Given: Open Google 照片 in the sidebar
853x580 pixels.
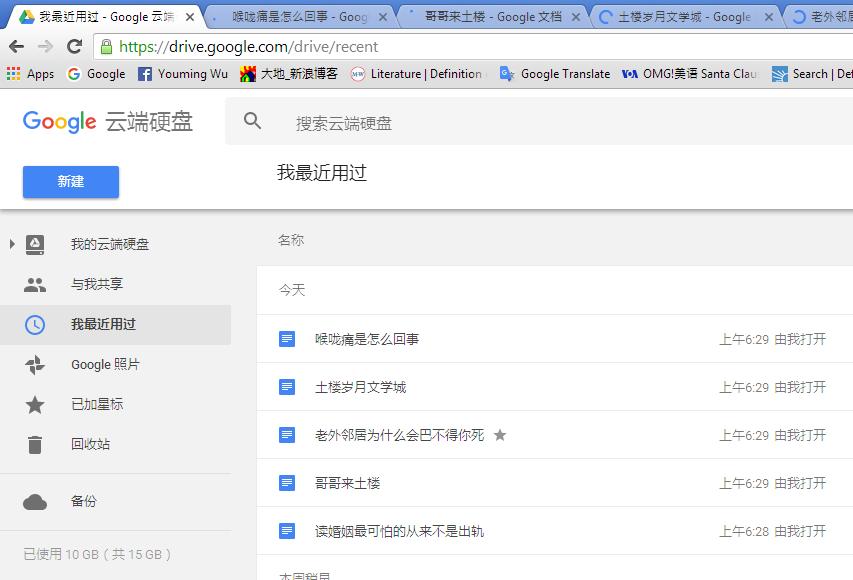Looking at the screenshot, I should 105,365.
